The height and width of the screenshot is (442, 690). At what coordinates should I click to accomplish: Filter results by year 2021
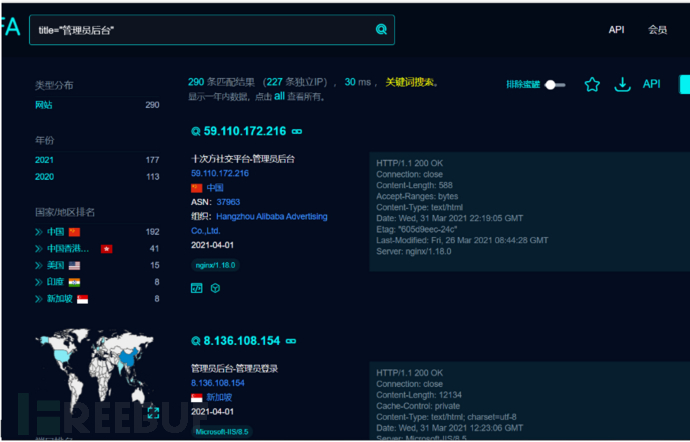click(45, 160)
